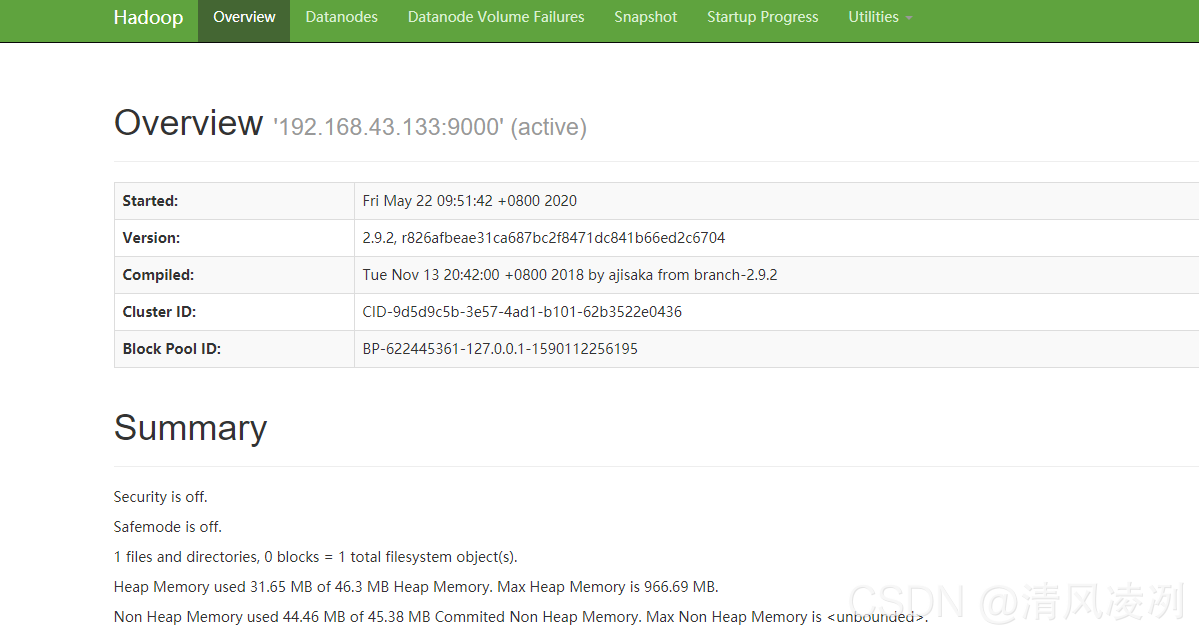Select the Tue Nov 13 compiled value
Viewport: 1199px width, 634px height.
tap(570, 275)
